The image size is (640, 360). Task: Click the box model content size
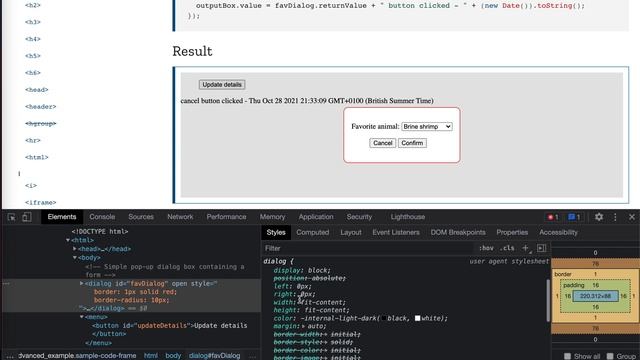pos(595,296)
